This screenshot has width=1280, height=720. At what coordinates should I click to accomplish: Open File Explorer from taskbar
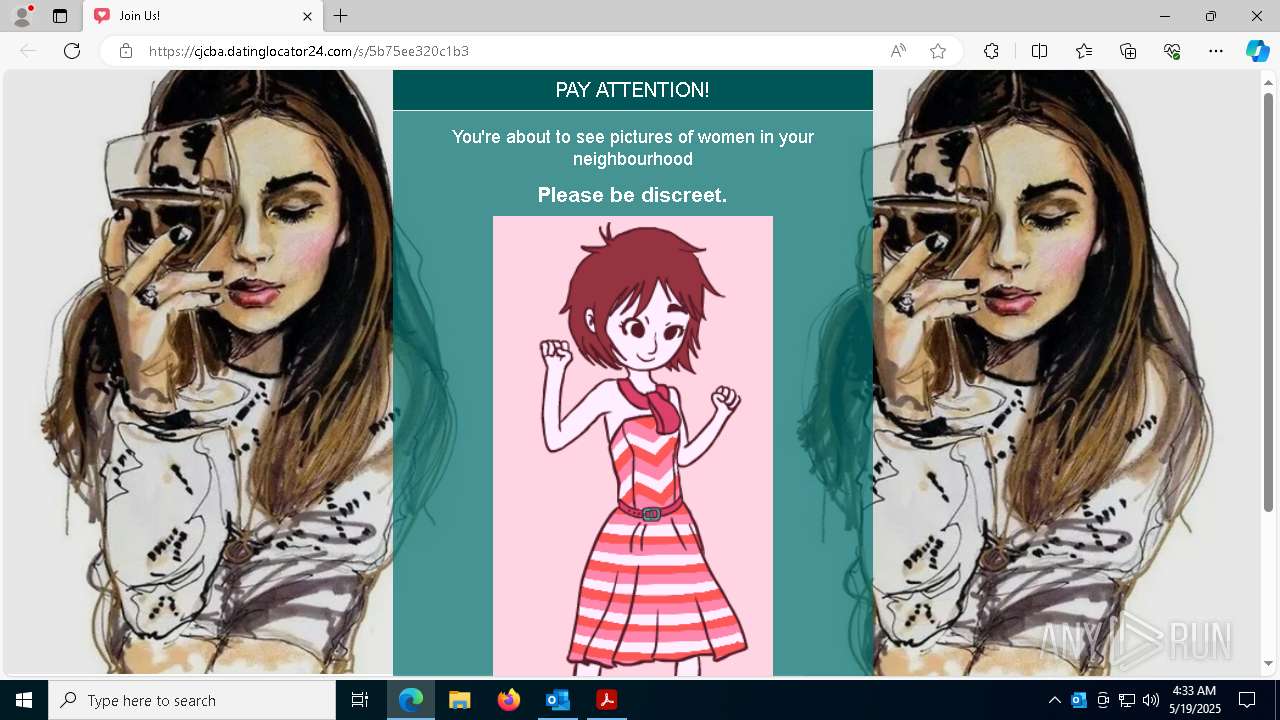tap(459, 700)
